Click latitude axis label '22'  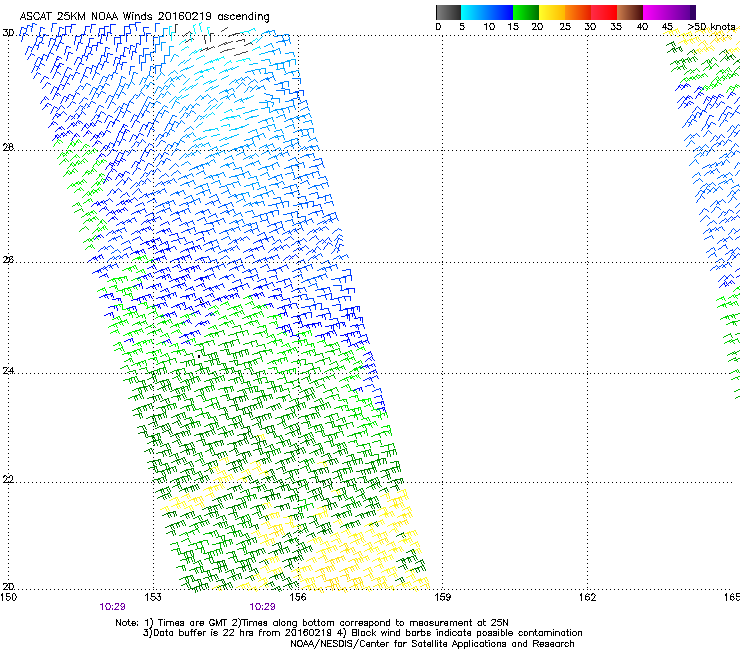tap(8, 479)
